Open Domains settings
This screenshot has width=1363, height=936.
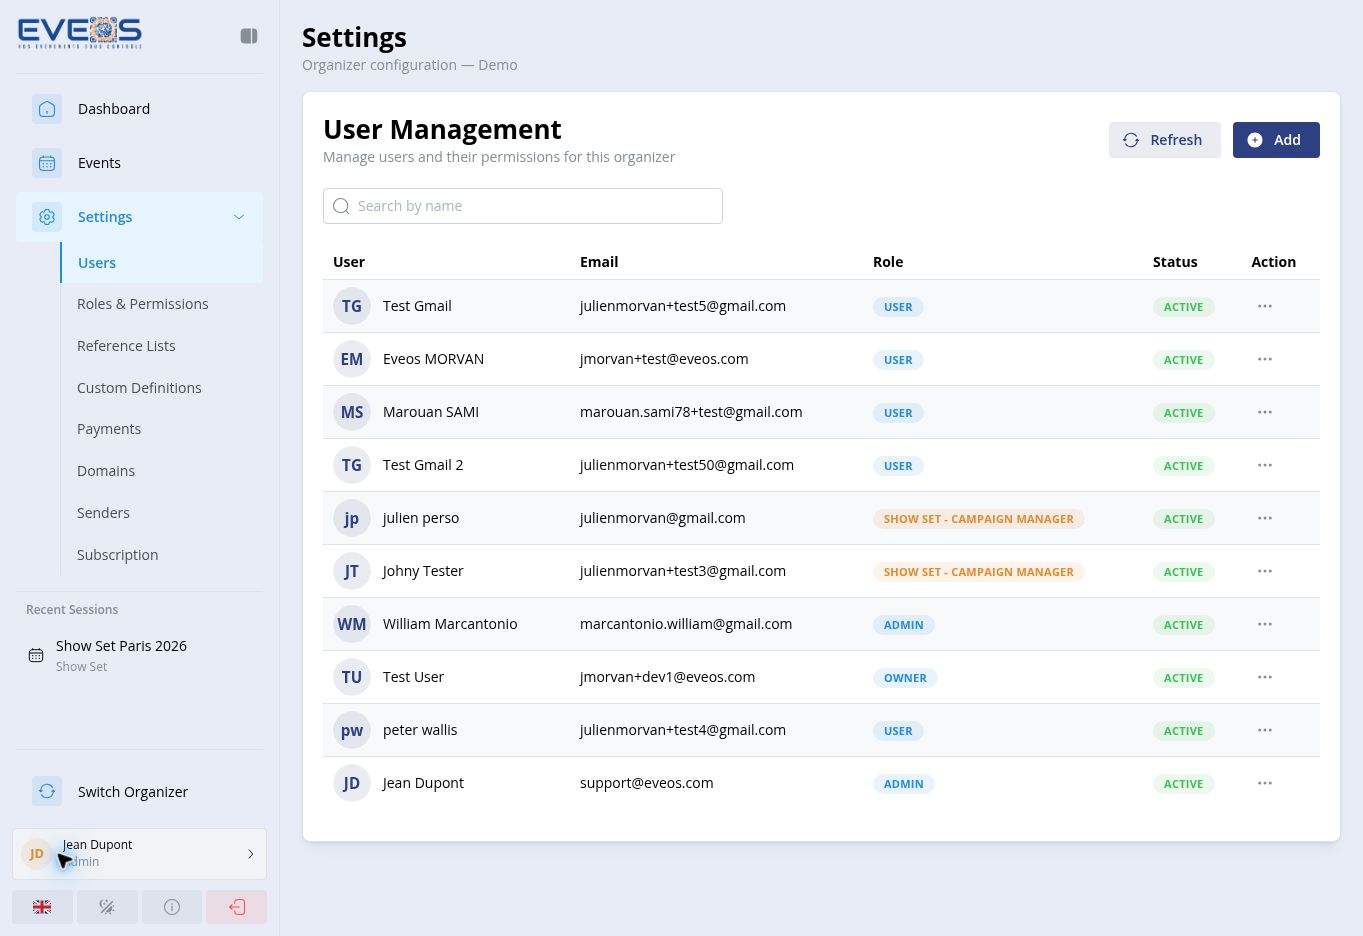(x=106, y=471)
